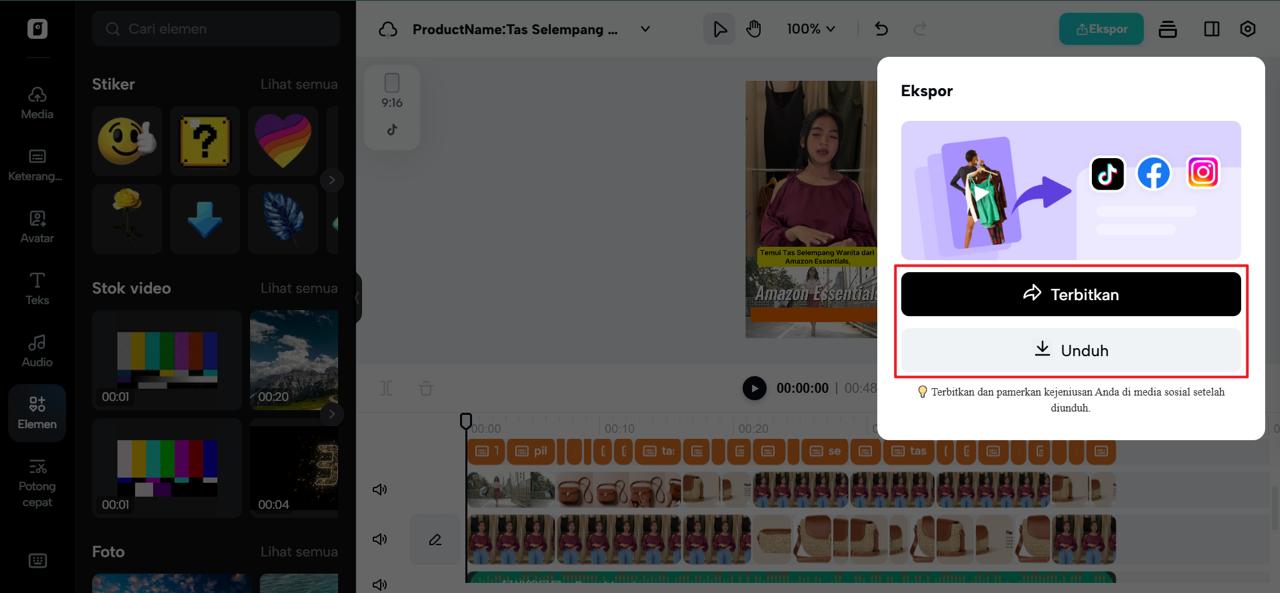Click the Unduh download button
This screenshot has width=1280, height=593.
coord(1070,350)
